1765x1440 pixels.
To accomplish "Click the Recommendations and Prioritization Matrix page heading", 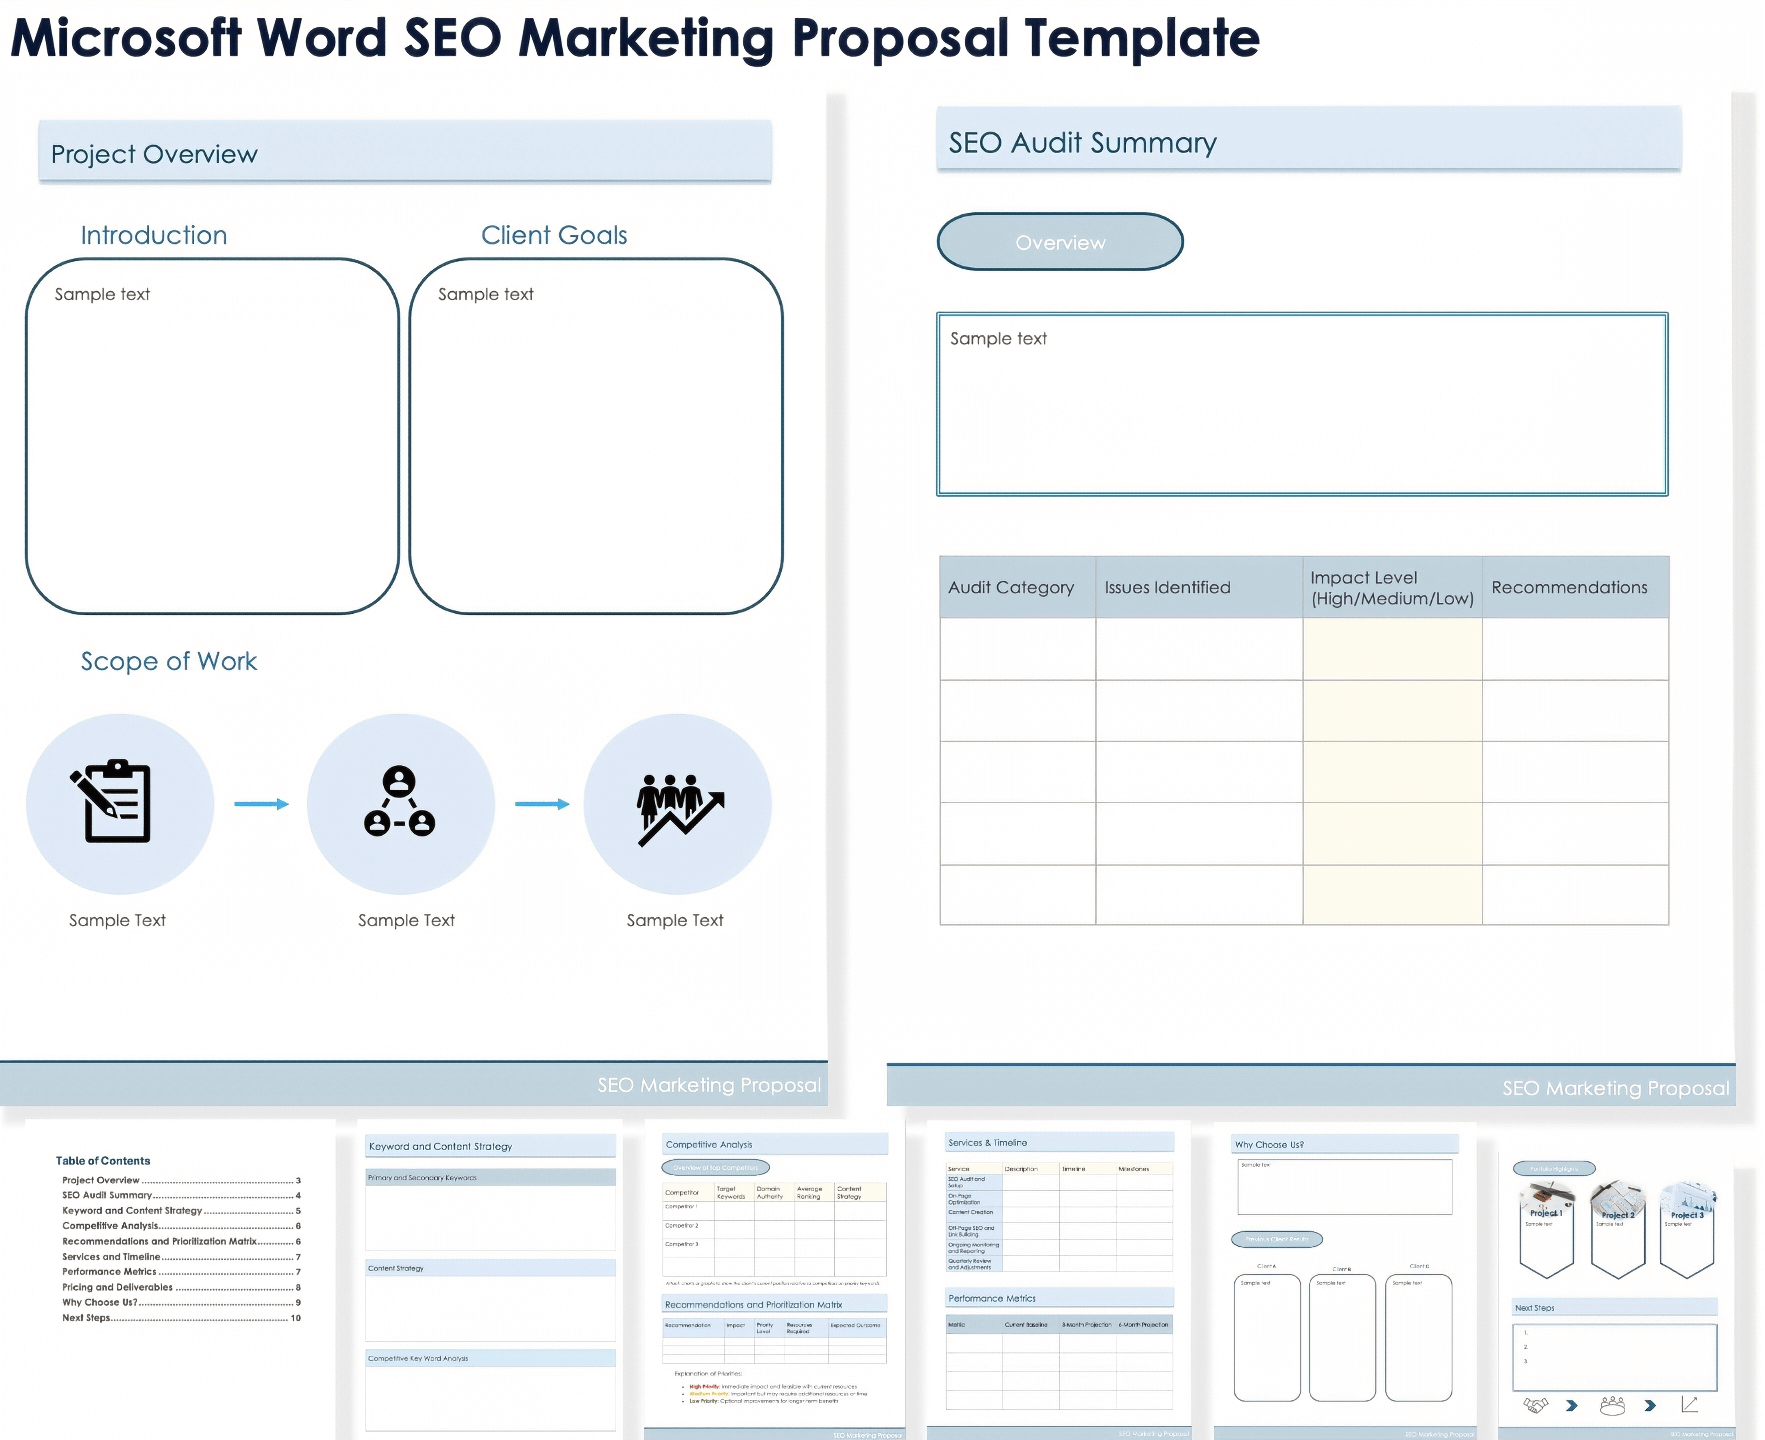I will pos(775,1304).
